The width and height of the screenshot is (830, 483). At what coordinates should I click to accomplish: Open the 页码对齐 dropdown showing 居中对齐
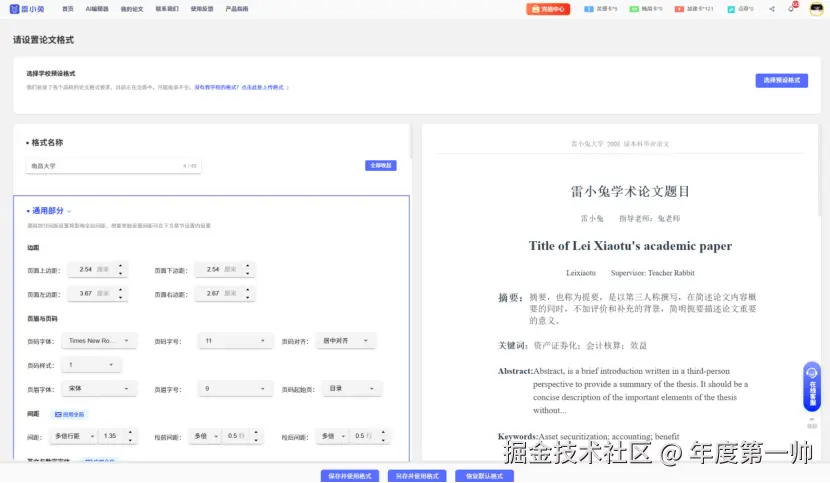pos(346,341)
